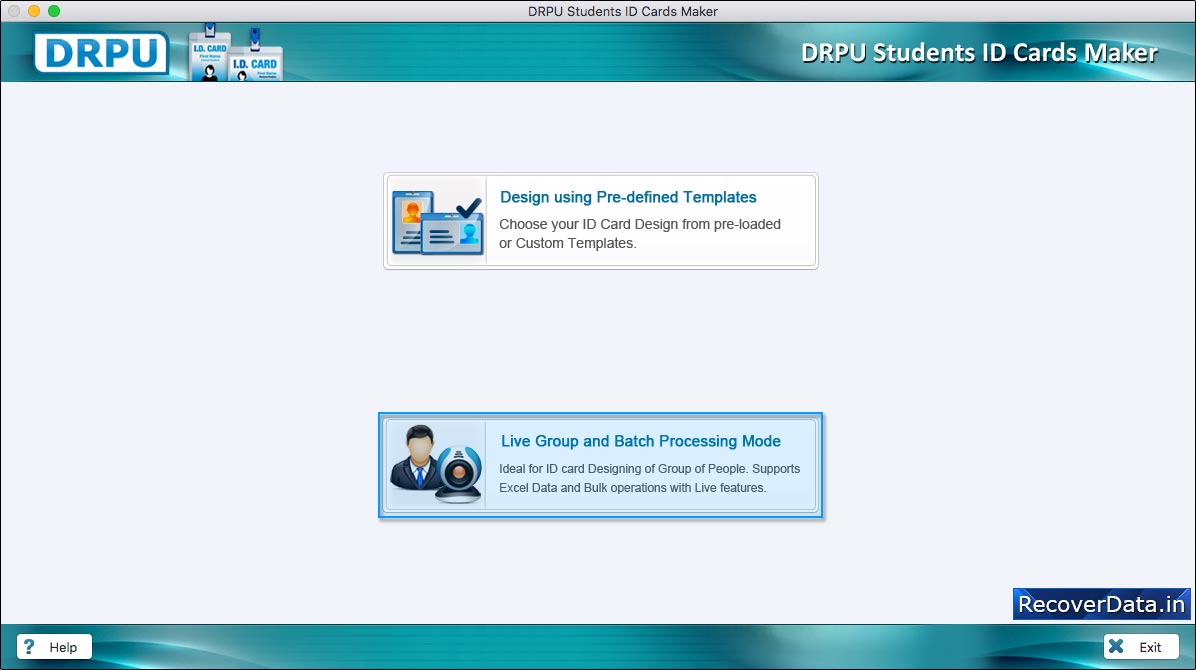Minimize window using yellow button
1196x670 pixels.
click(34, 11)
